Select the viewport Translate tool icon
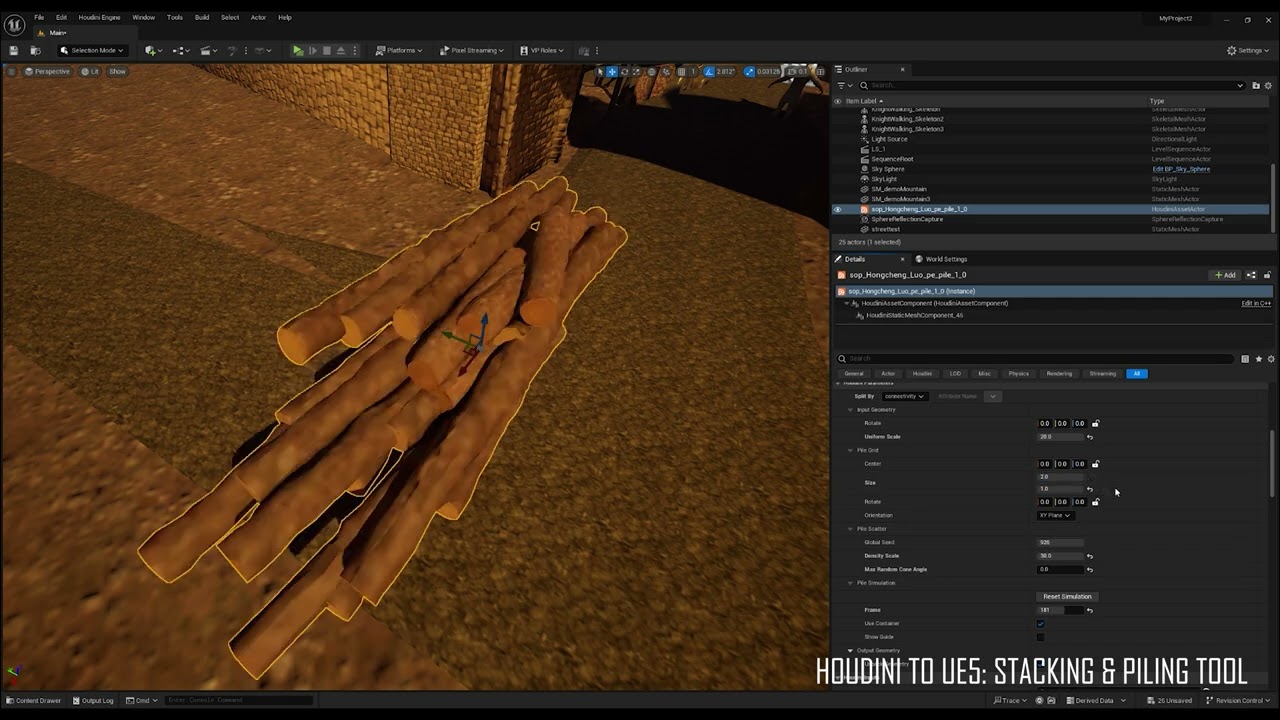 (x=612, y=71)
